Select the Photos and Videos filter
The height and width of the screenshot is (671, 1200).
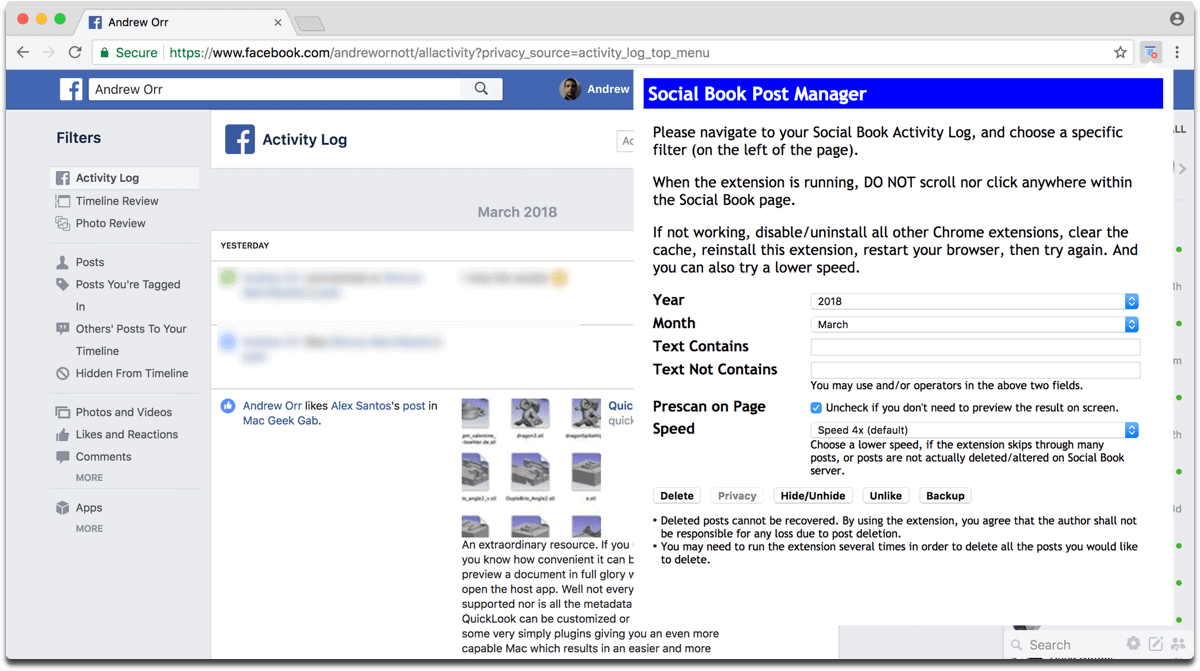pos(124,412)
